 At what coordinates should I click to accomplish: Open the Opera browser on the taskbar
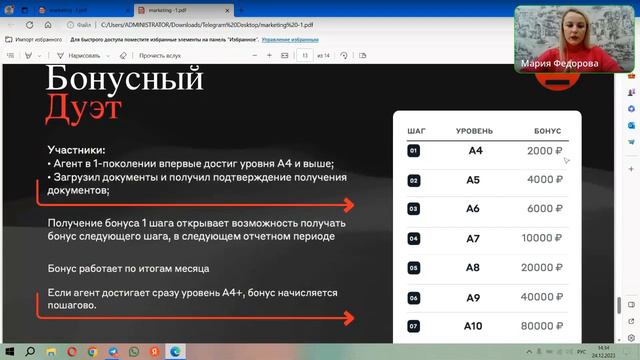[x=72, y=351]
